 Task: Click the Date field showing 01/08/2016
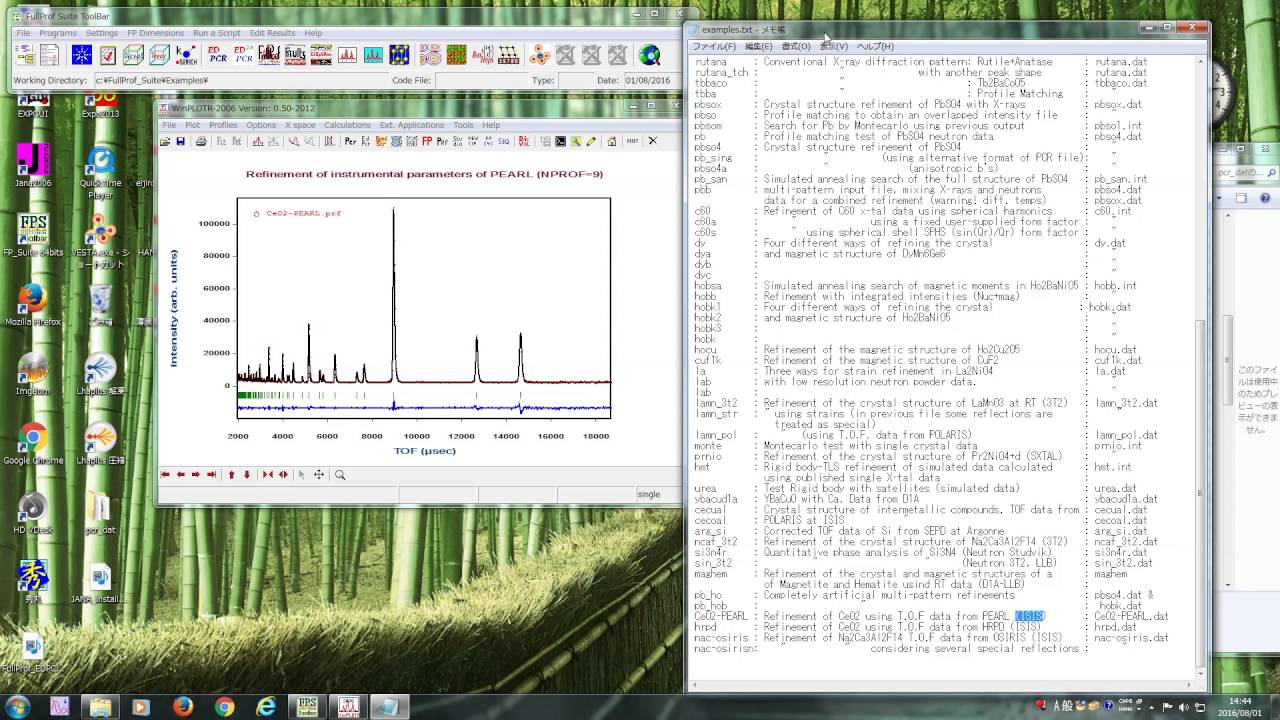tap(651, 80)
